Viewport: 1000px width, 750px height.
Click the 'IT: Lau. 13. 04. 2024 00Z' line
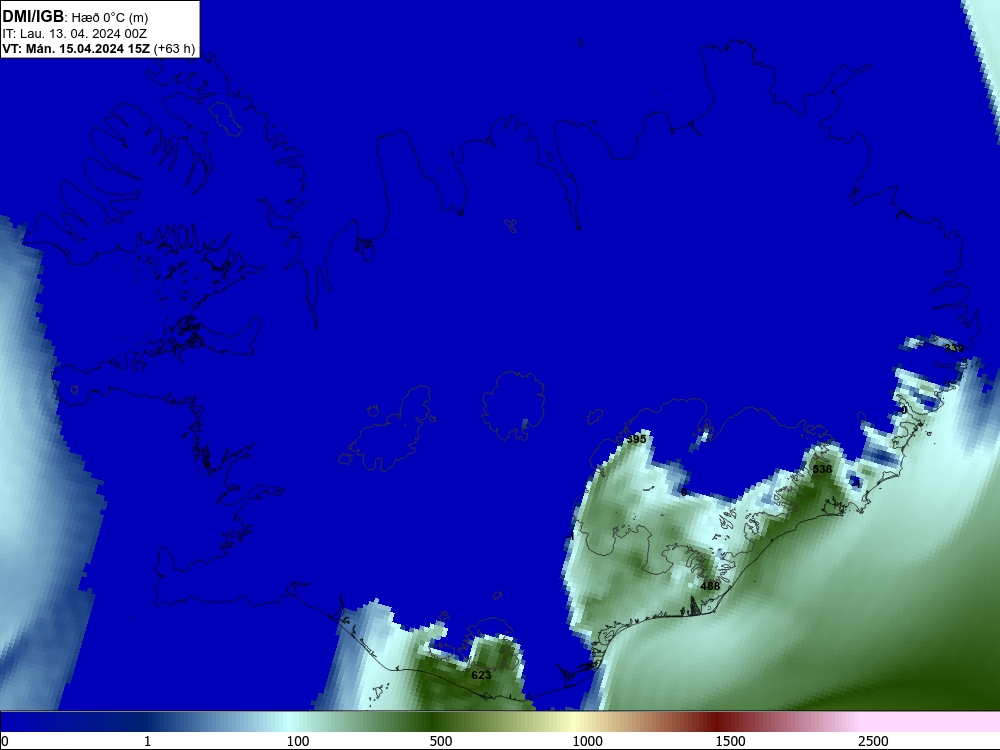pyautogui.click(x=75, y=34)
